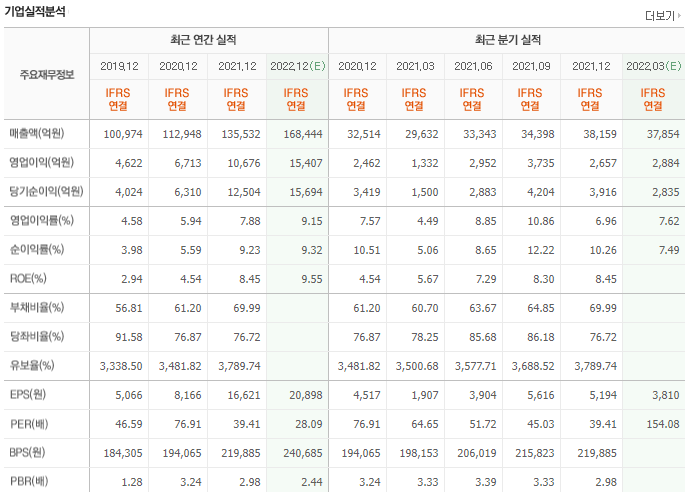The image size is (691, 492).
Task: Click the 168,444 estimated sales value
Action: coord(303,134)
